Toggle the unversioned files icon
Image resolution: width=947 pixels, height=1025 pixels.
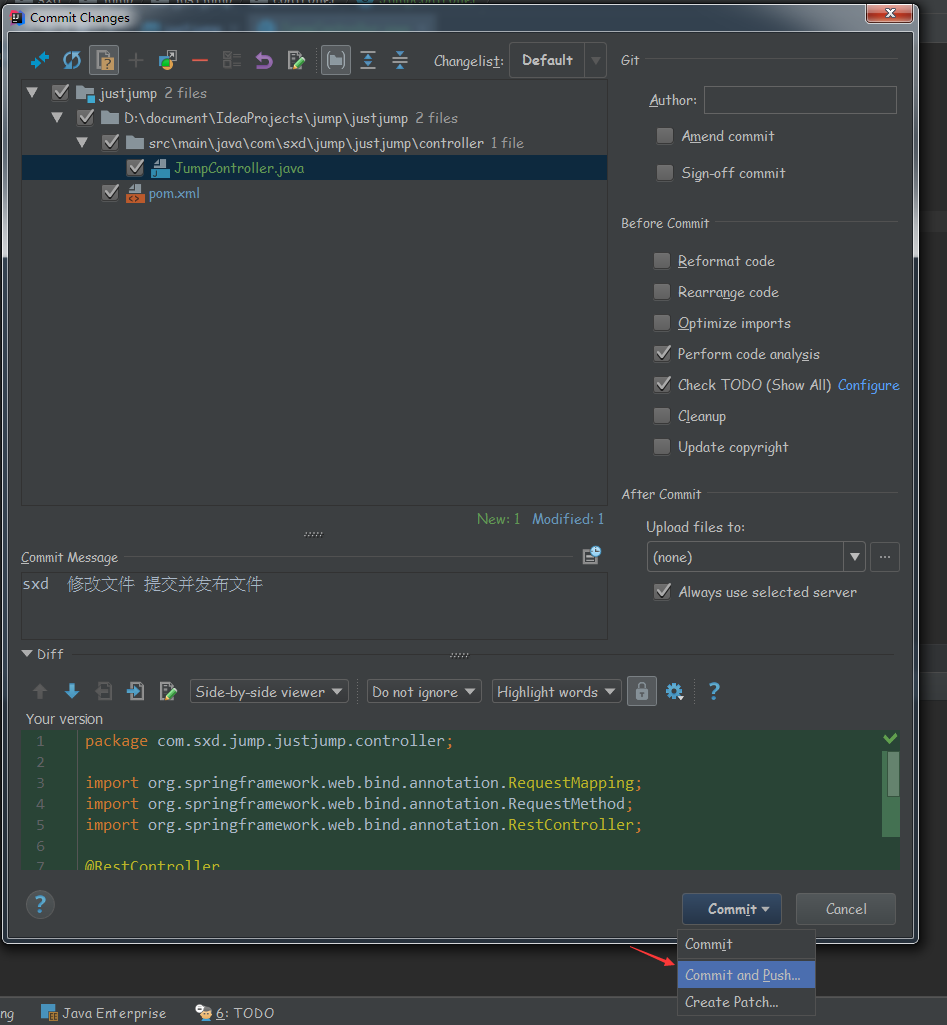(104, 61)
